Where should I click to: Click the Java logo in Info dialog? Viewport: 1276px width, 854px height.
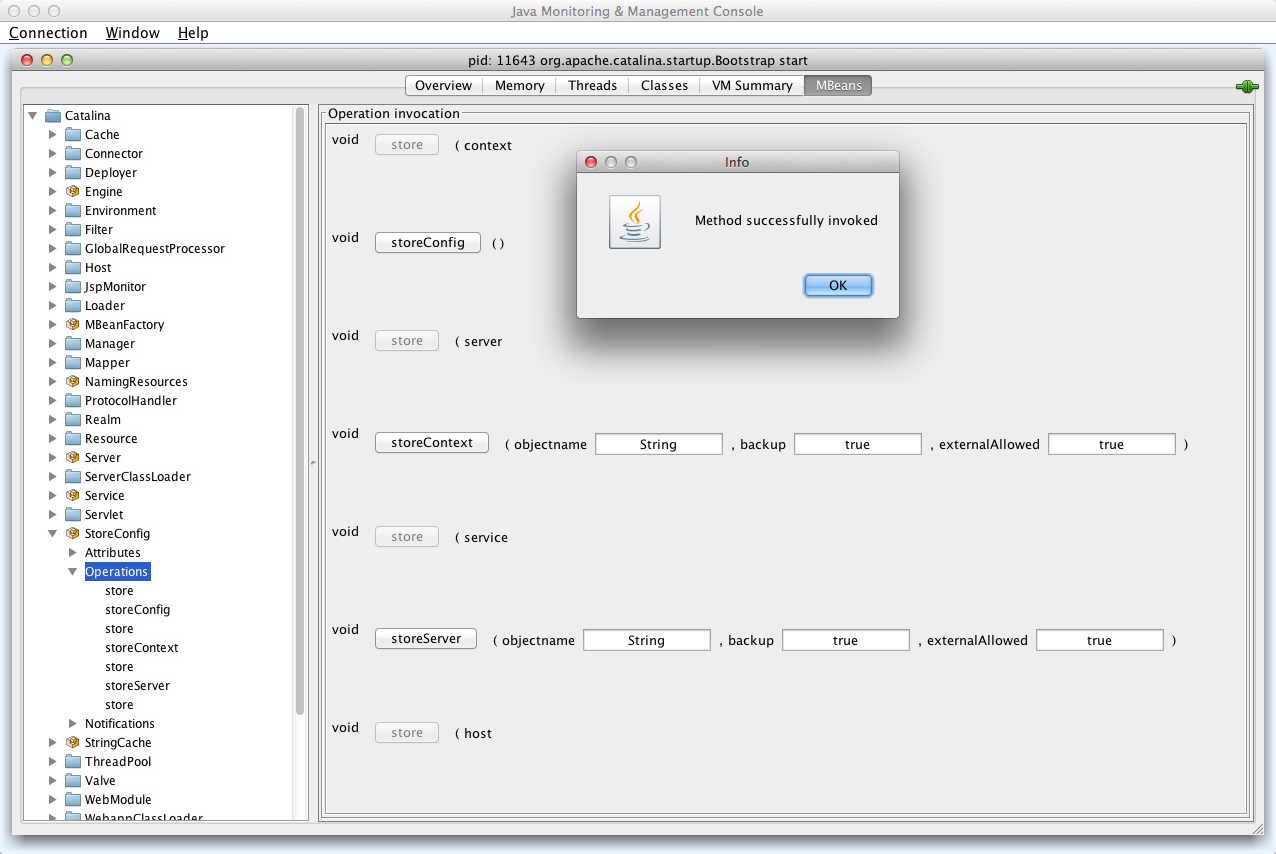[635, 222]
